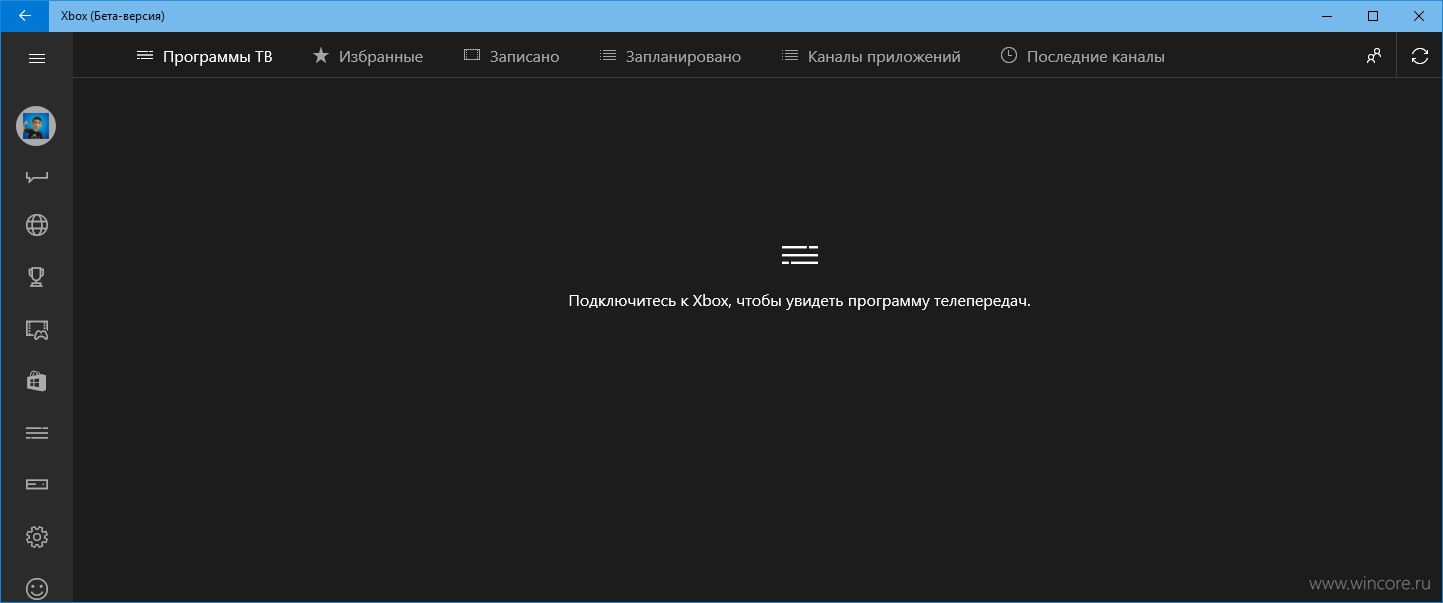Viewport: 1443px width, 603px height.
Task: Open the globe activity feed icon
Action: click(37, 225)
